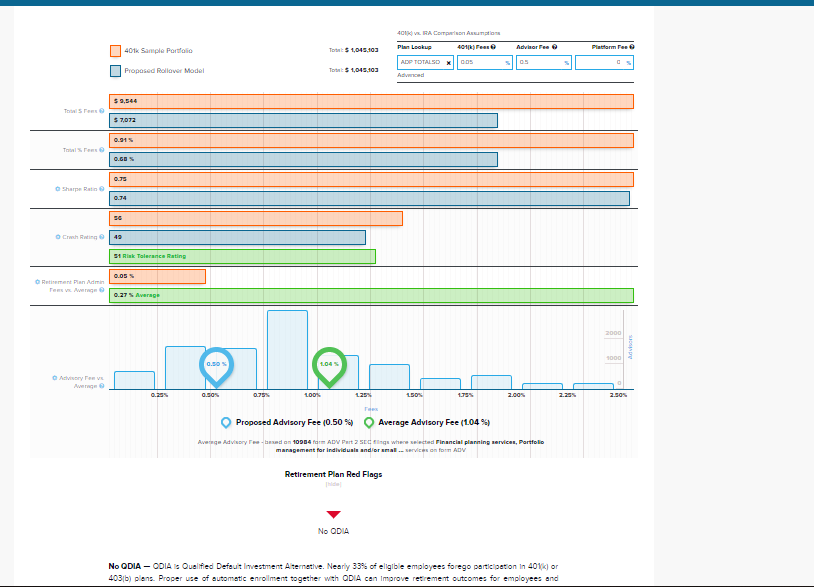This screenshot has width=814, height=587.
Task: Expand the Advanced assumptions link
Action: pyautogui.click(x=411, y=75)
